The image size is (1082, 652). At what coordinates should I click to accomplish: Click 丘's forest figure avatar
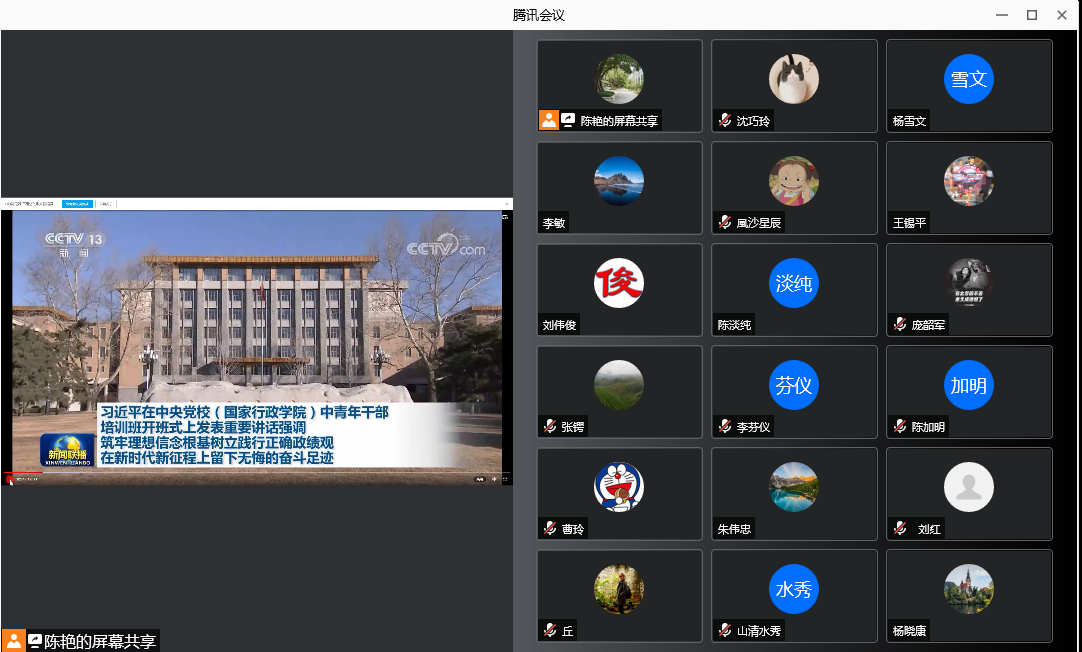pos(619,589)
